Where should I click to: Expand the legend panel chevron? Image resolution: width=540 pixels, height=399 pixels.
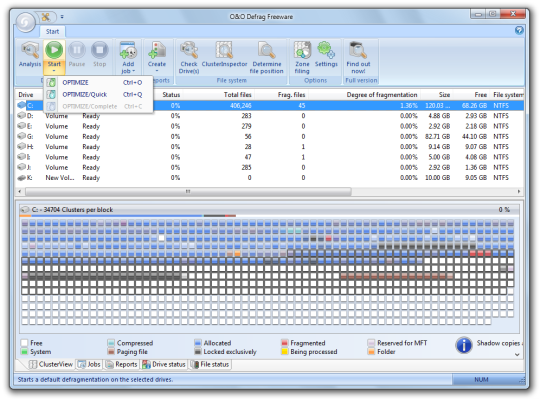coord(517,355)
